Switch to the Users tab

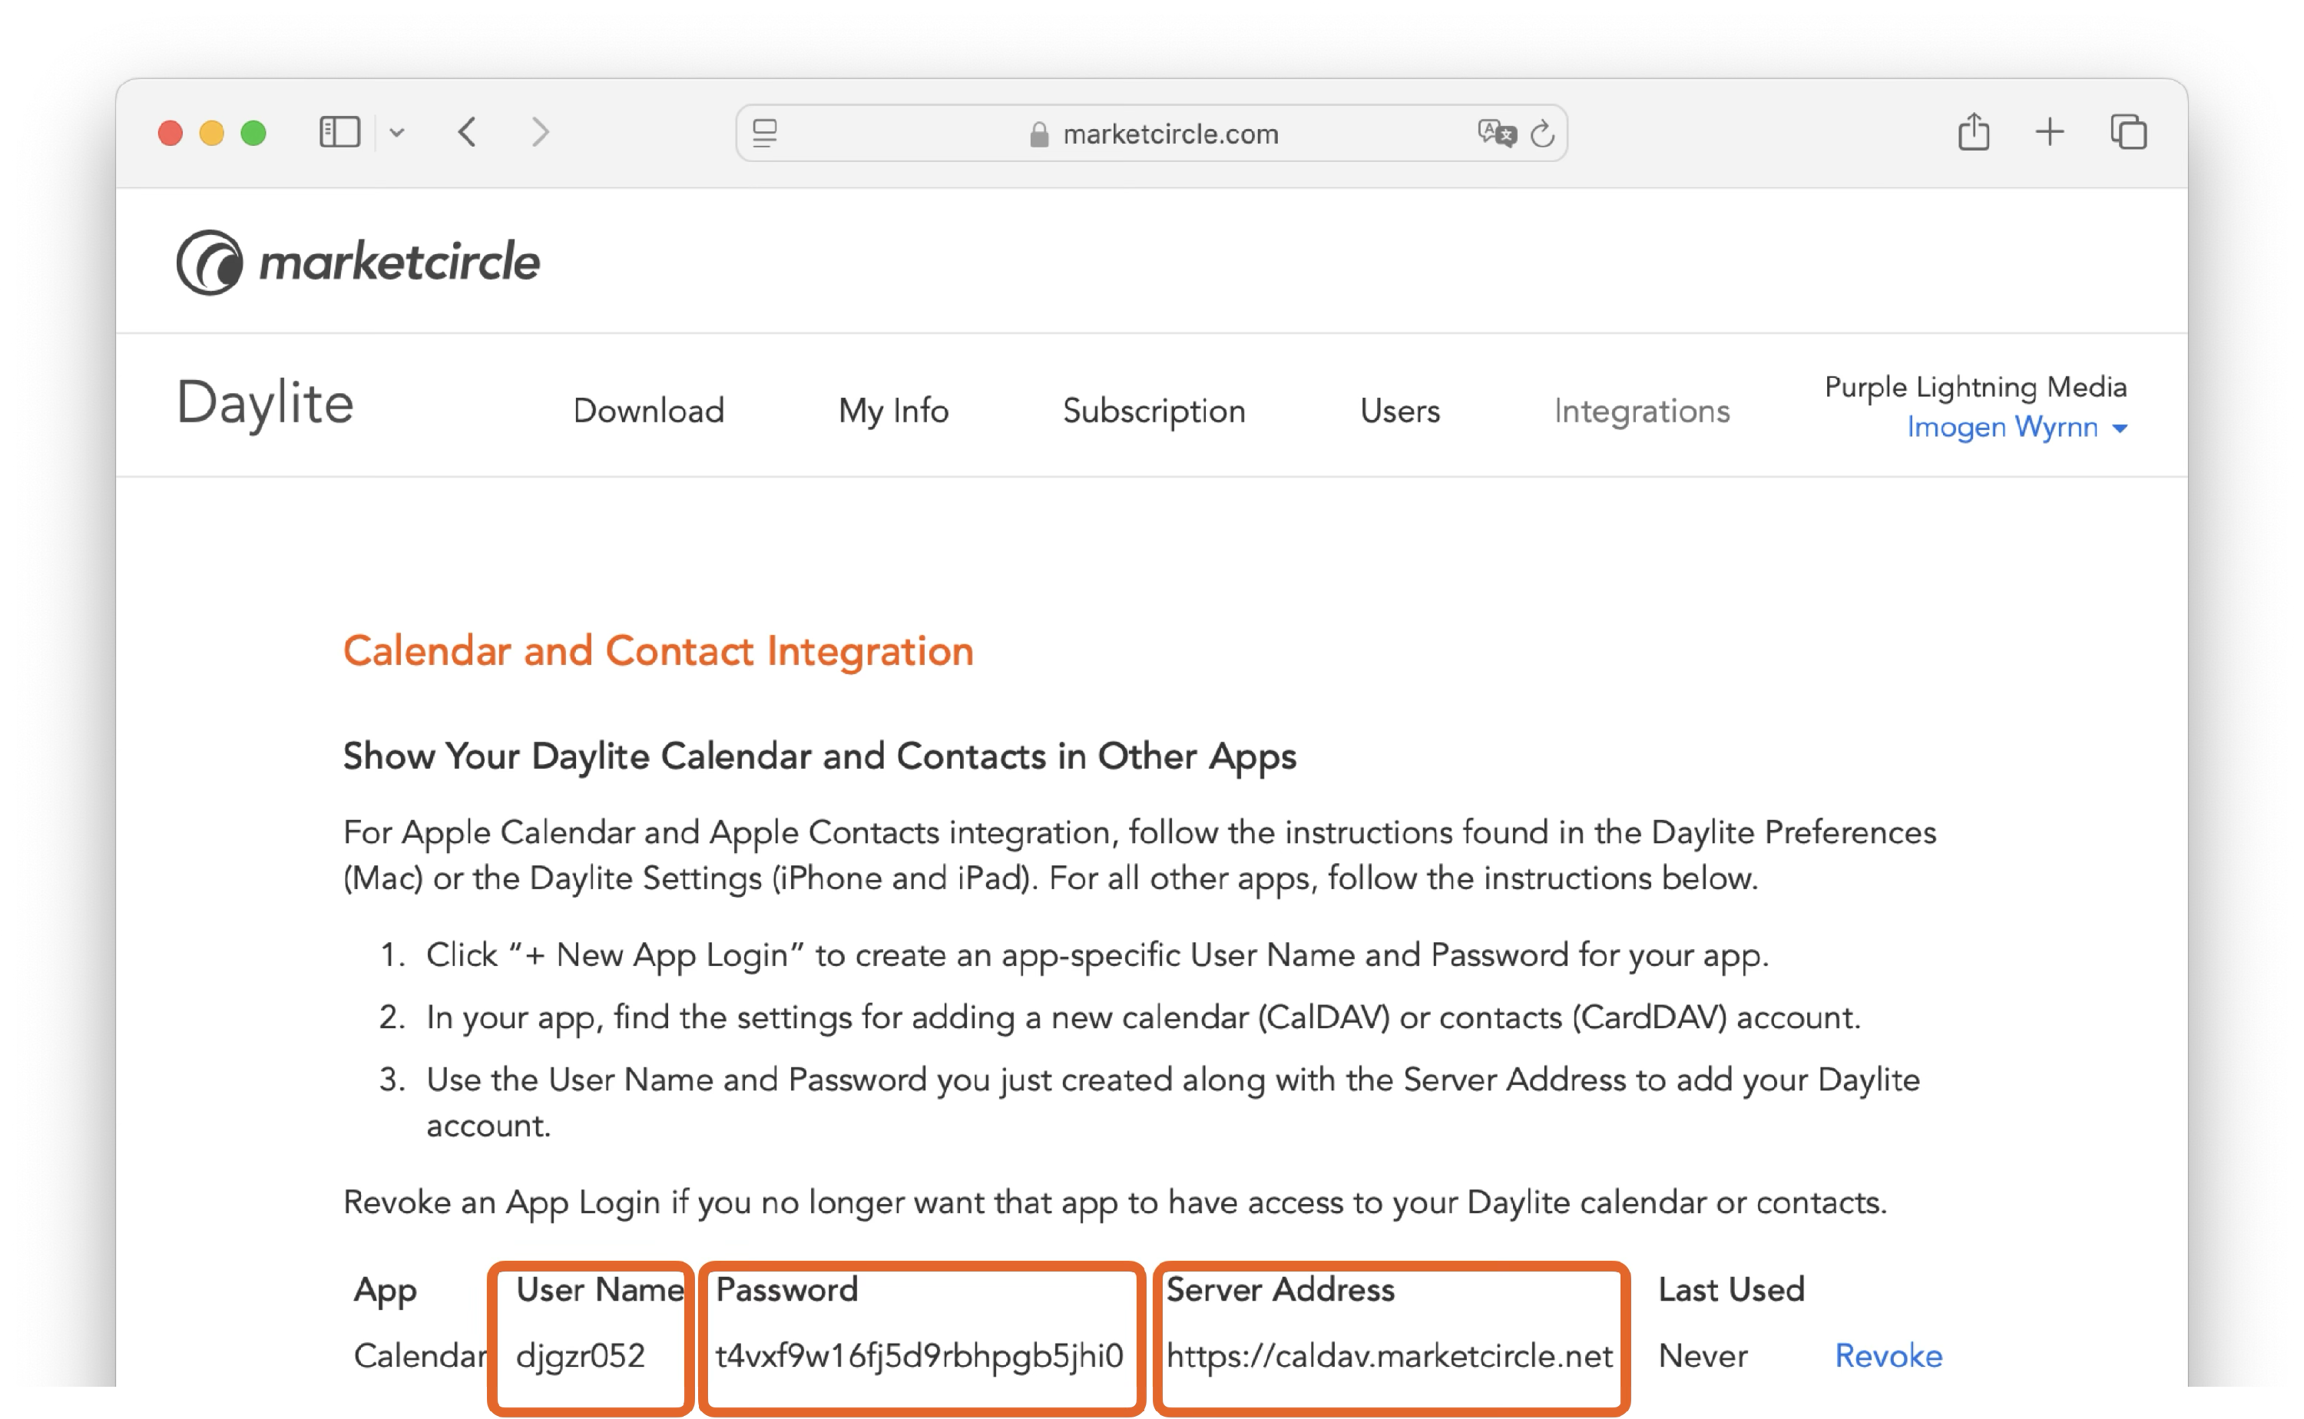click(1399, 411)
